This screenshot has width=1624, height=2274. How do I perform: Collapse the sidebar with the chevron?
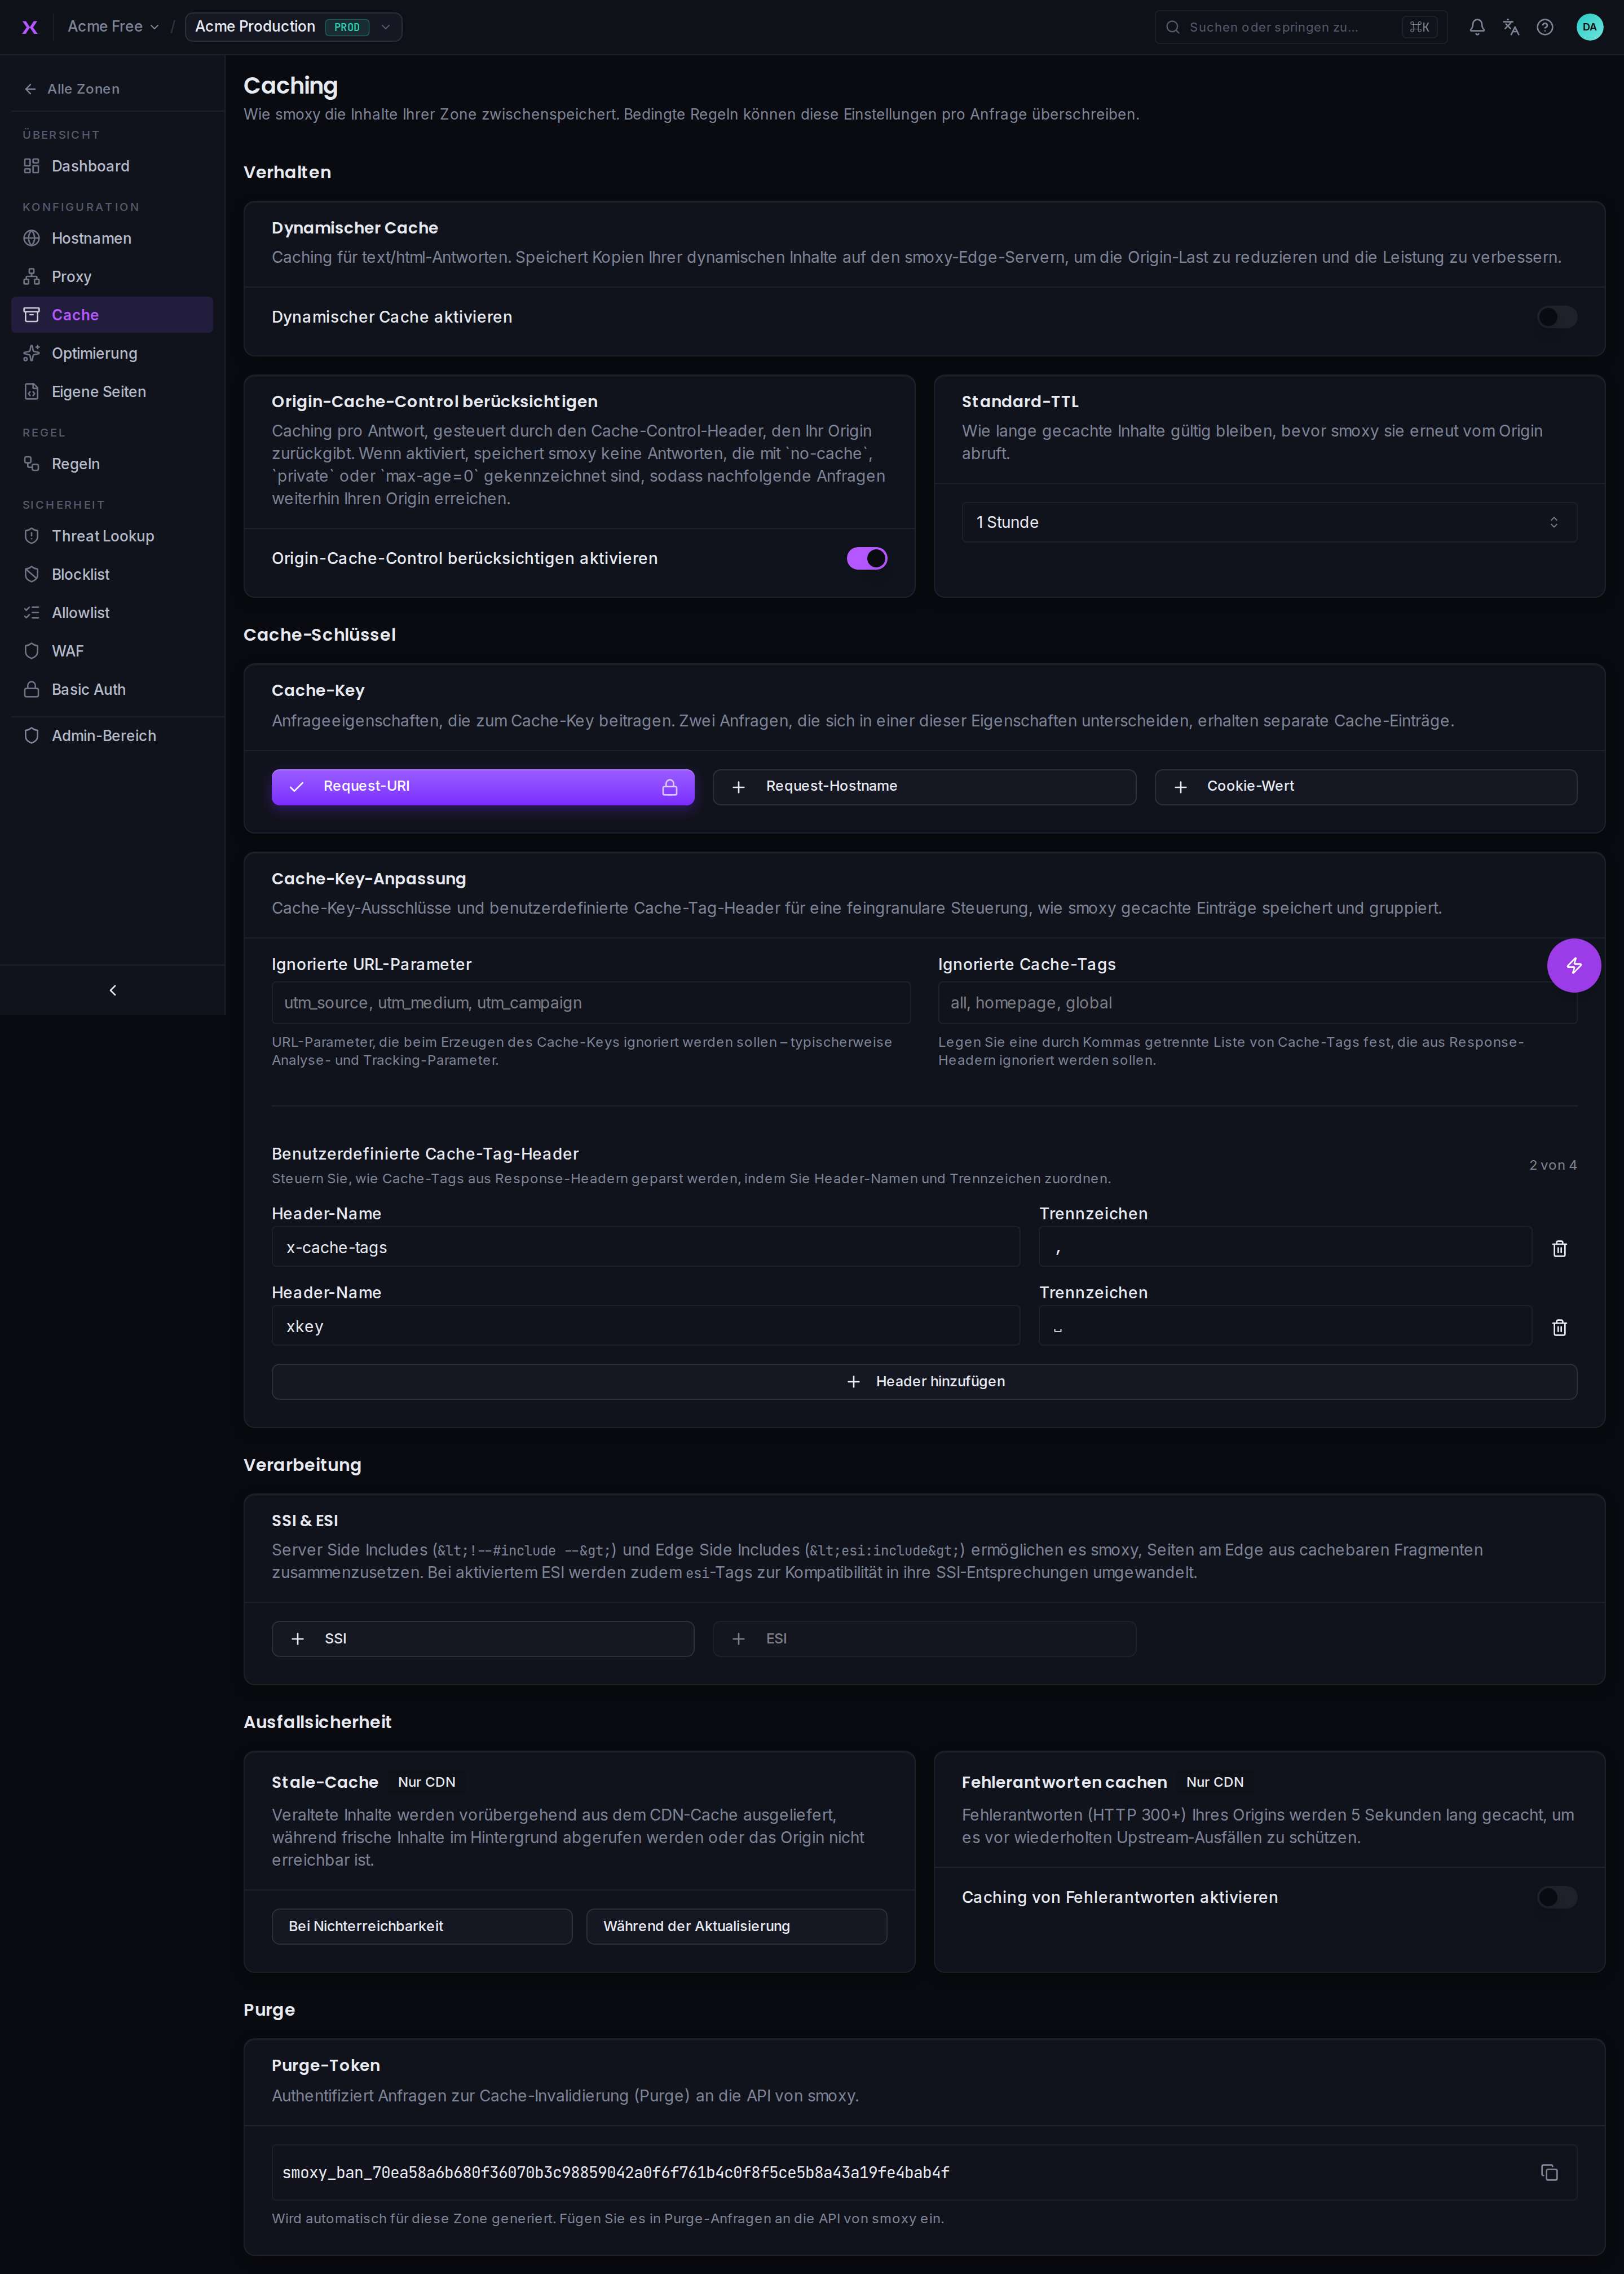pyautogui.click(x=113, y=990)
